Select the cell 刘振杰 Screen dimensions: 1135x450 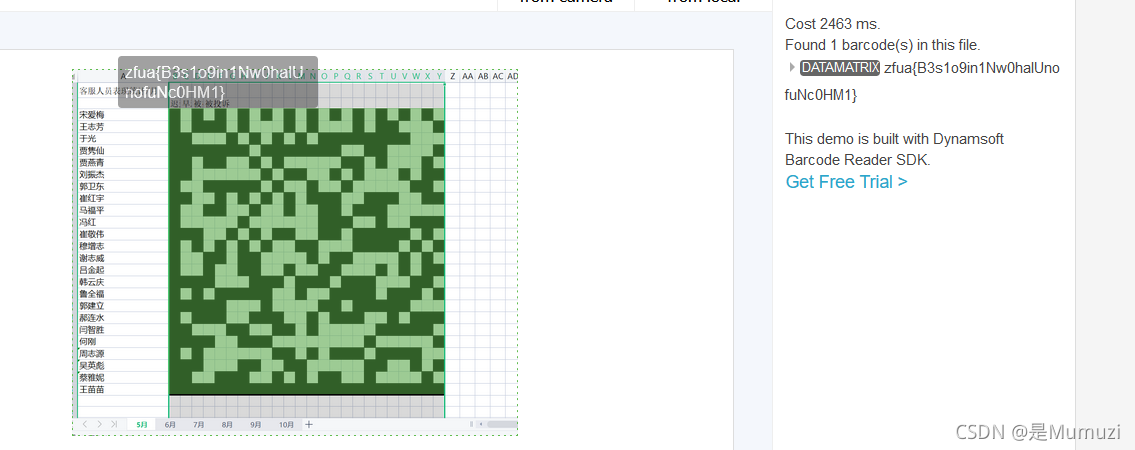click(123, 174)
